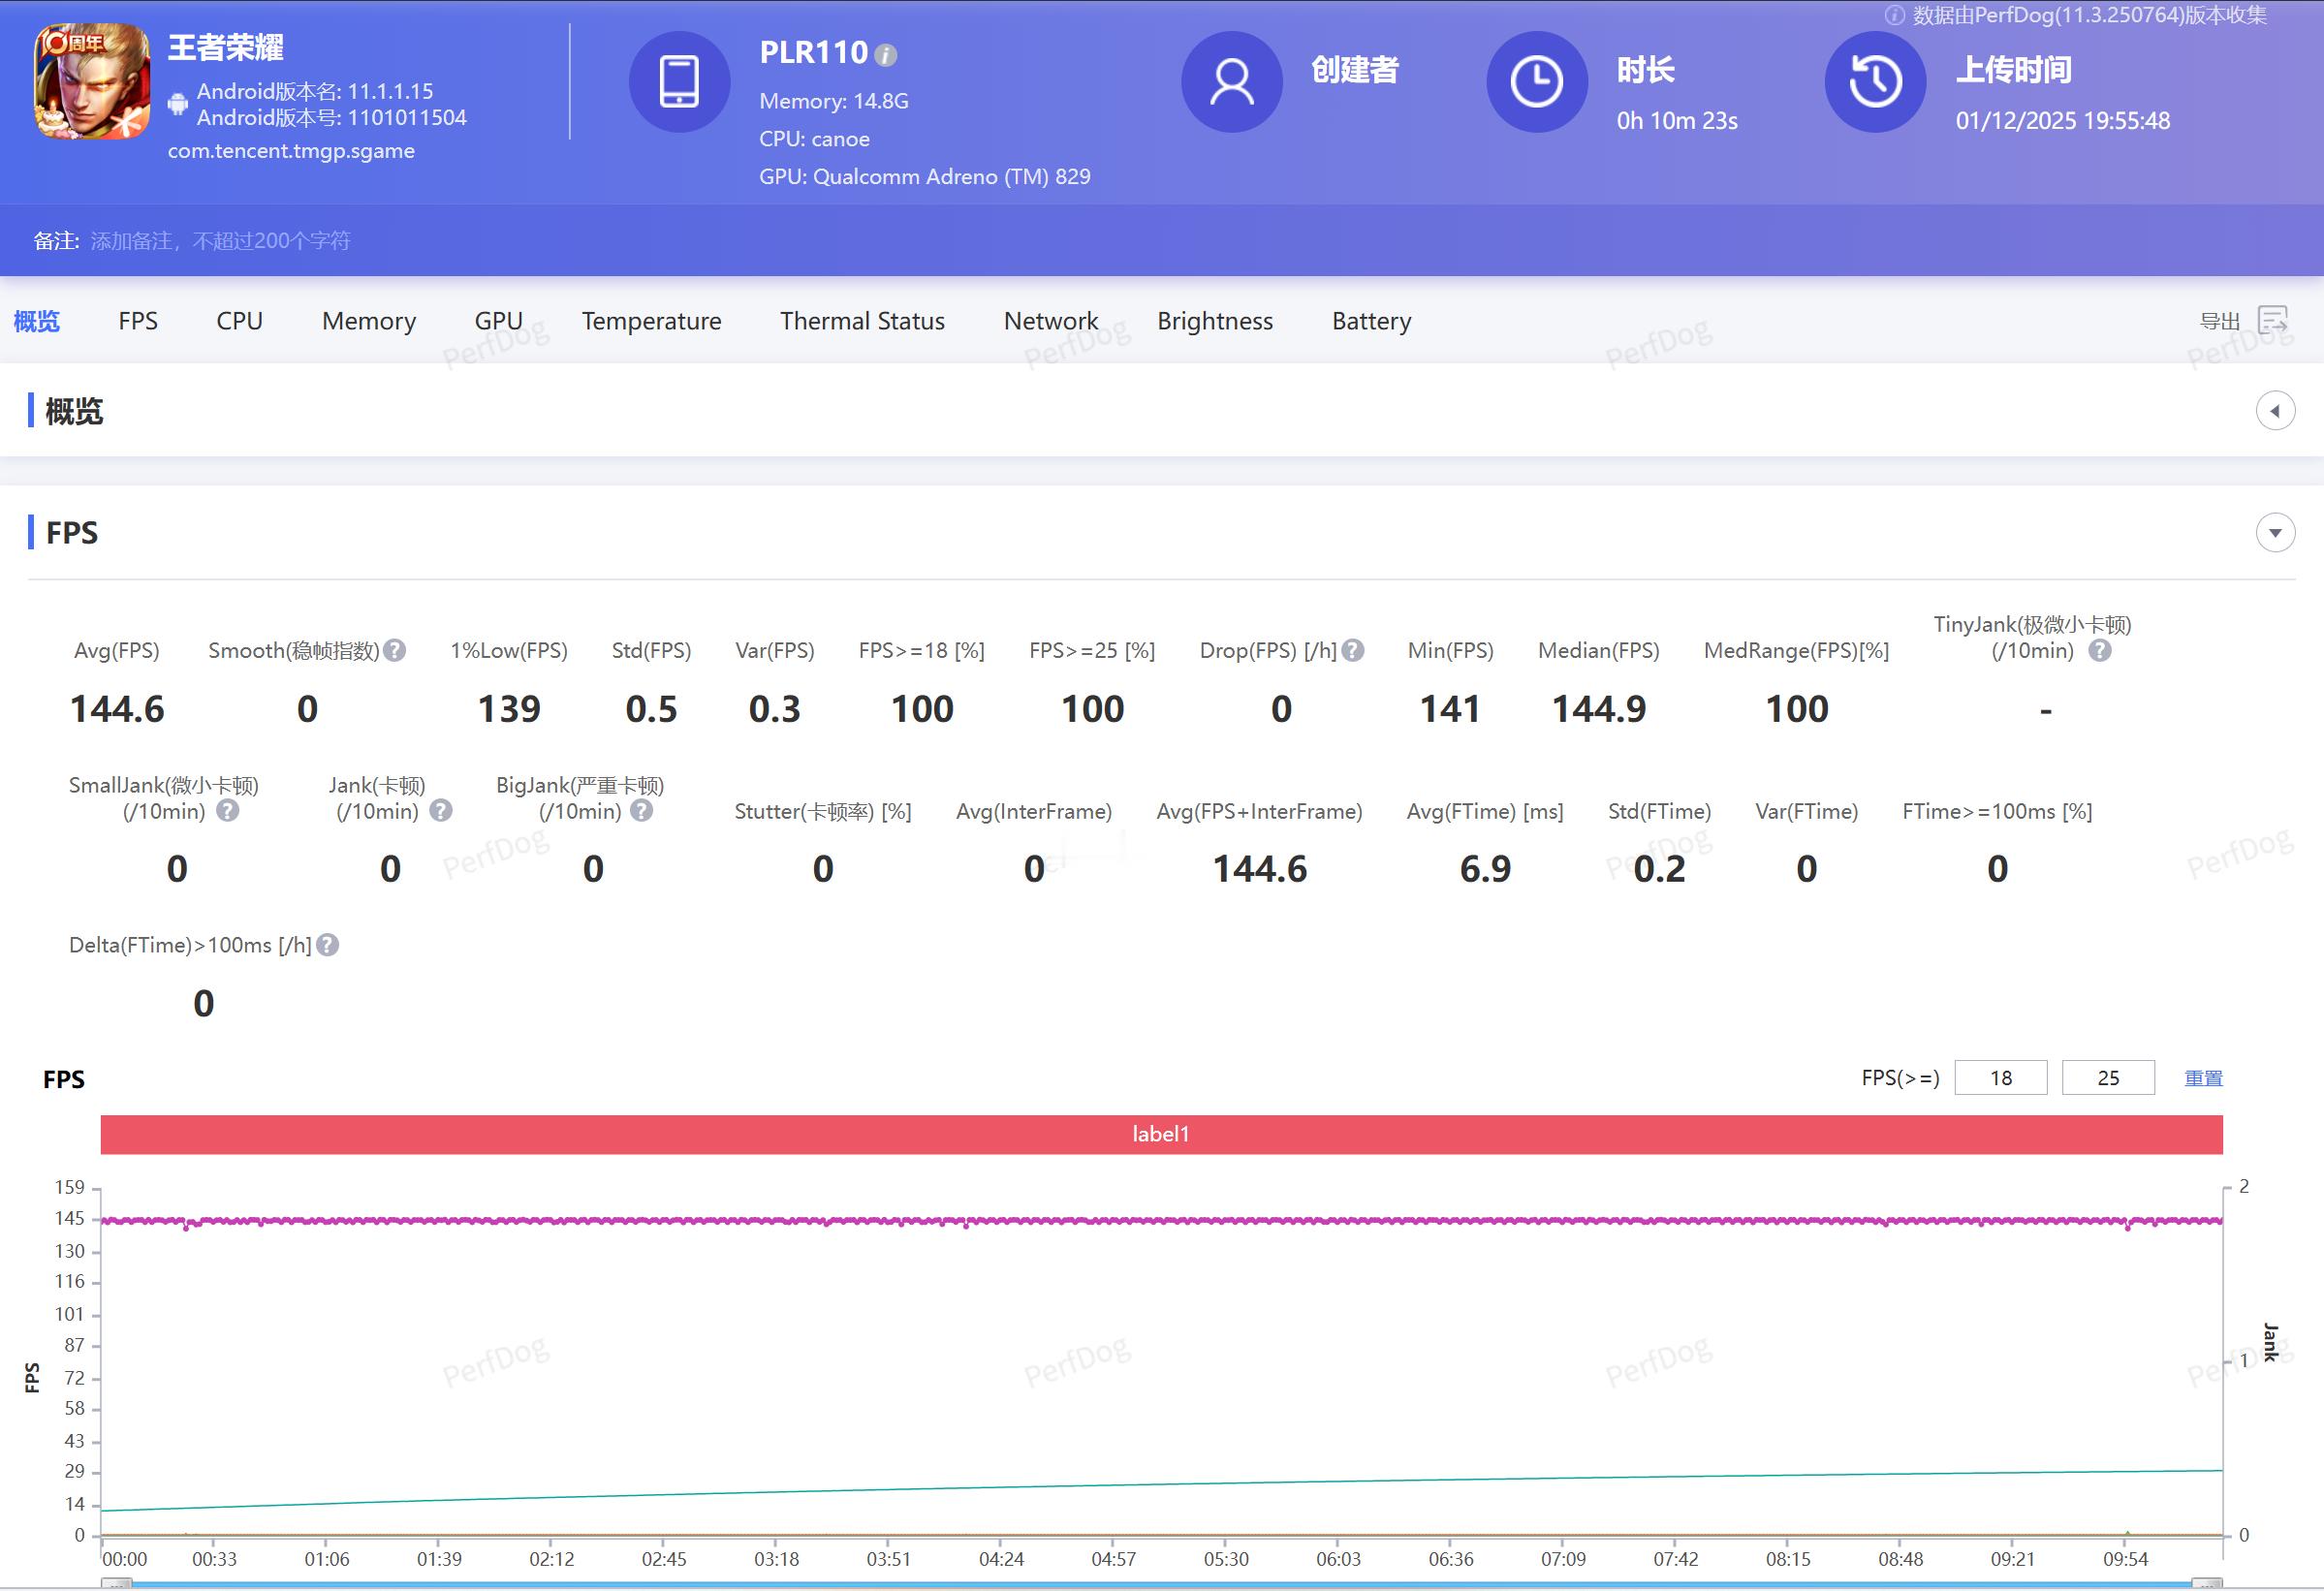2324x1591 pixels.
Task: Open the Temperature tab
Action: 651,321
